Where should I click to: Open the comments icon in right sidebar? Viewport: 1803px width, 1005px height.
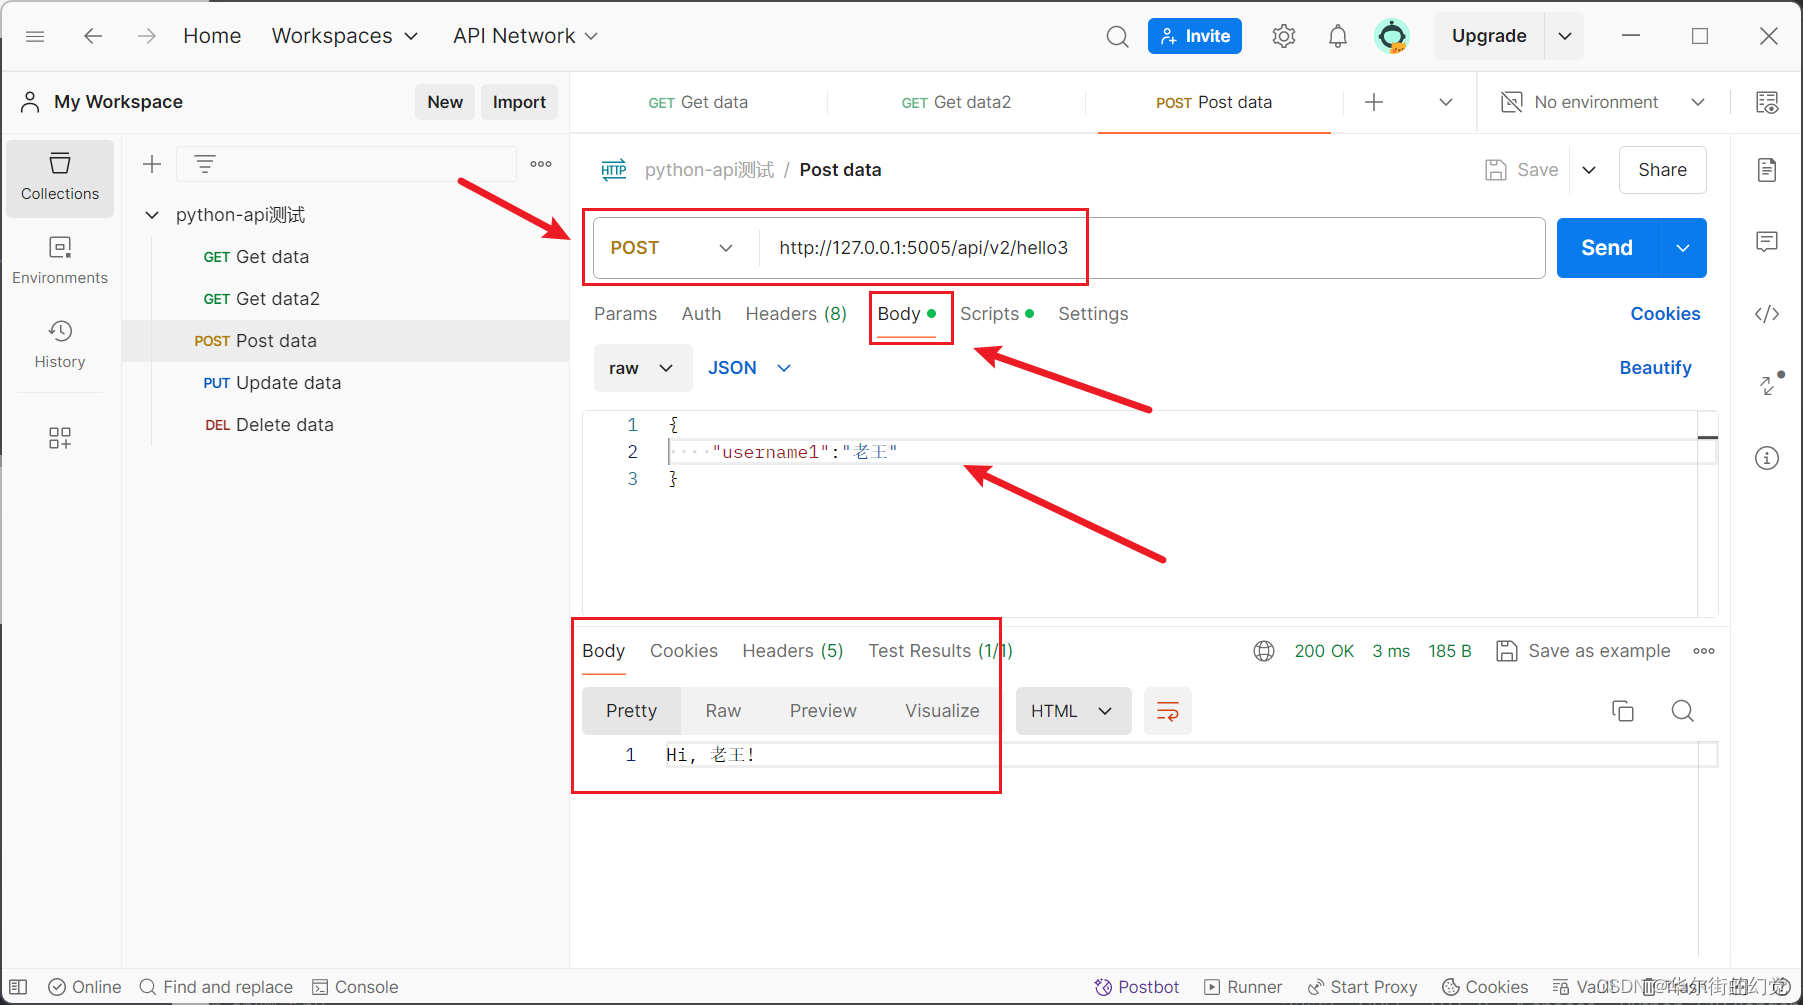(1767, 242)
